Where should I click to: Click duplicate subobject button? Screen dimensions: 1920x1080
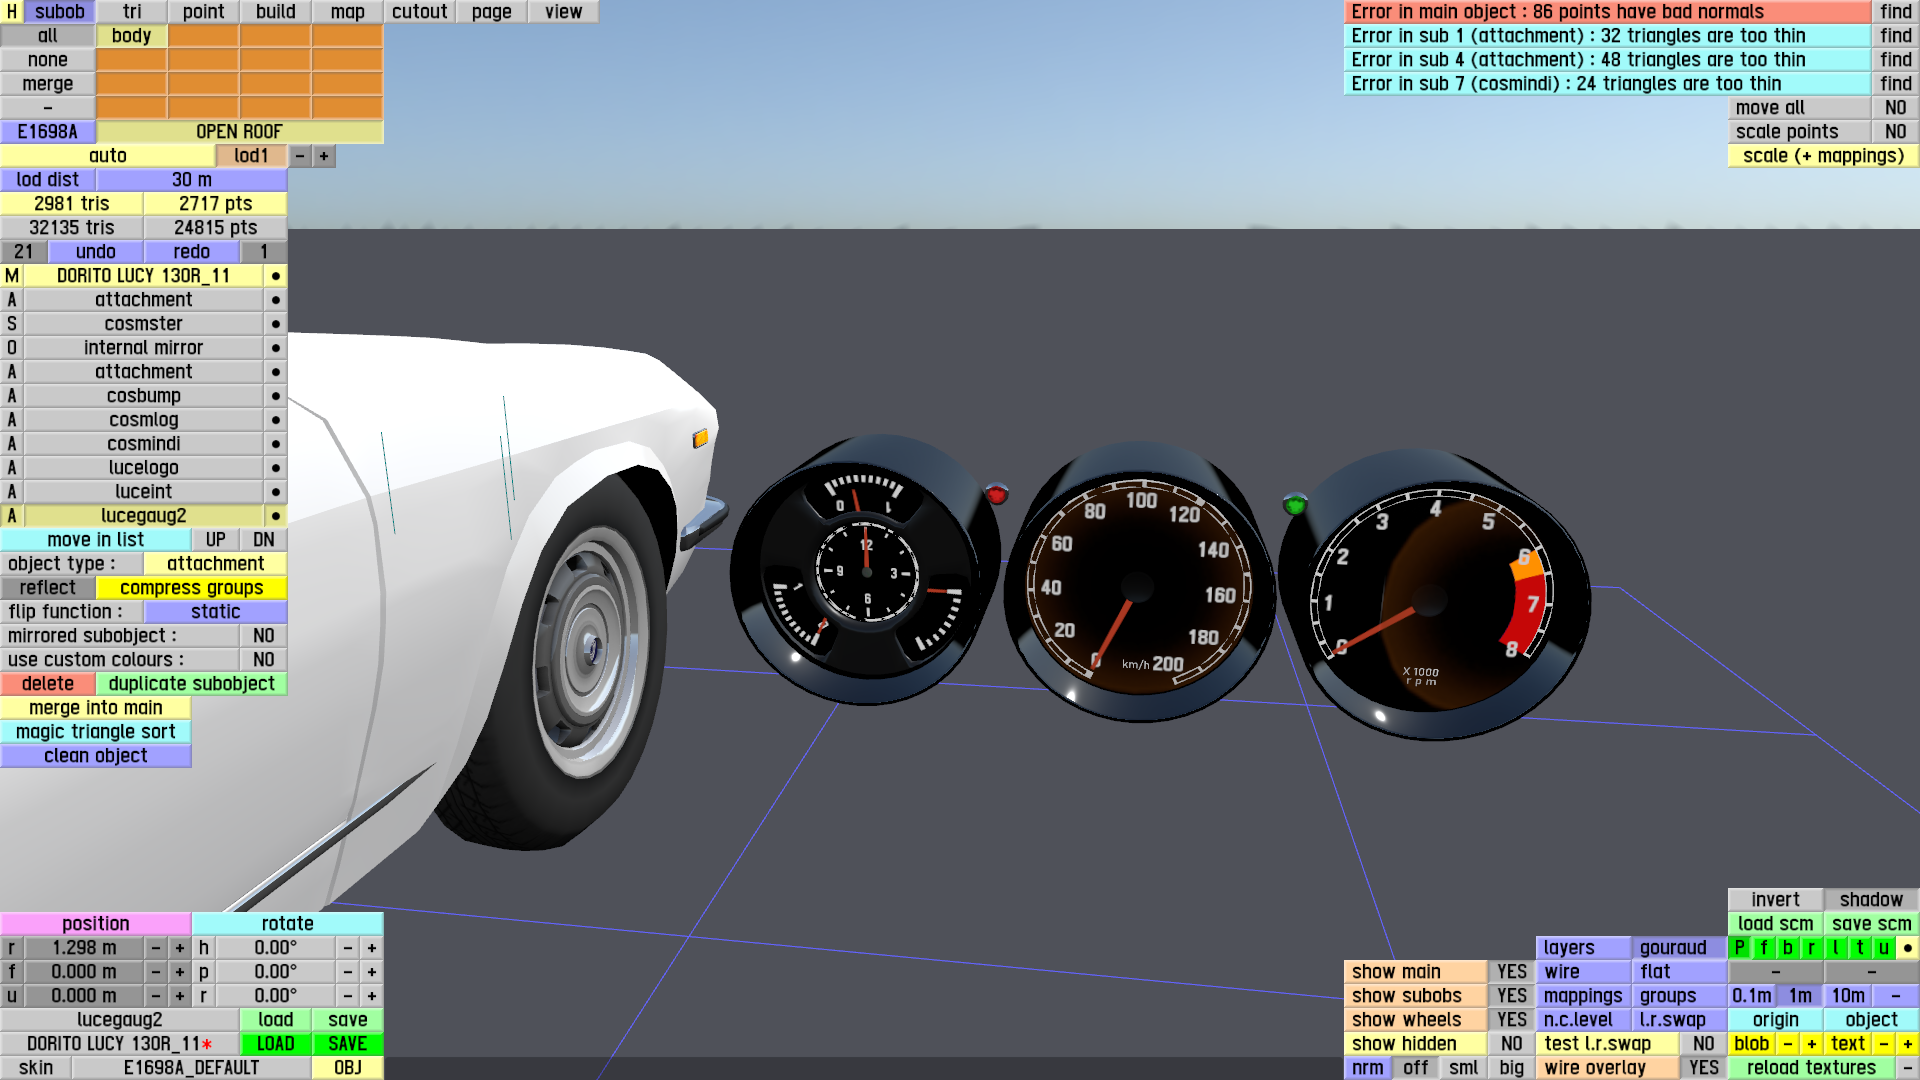[191, 684]
